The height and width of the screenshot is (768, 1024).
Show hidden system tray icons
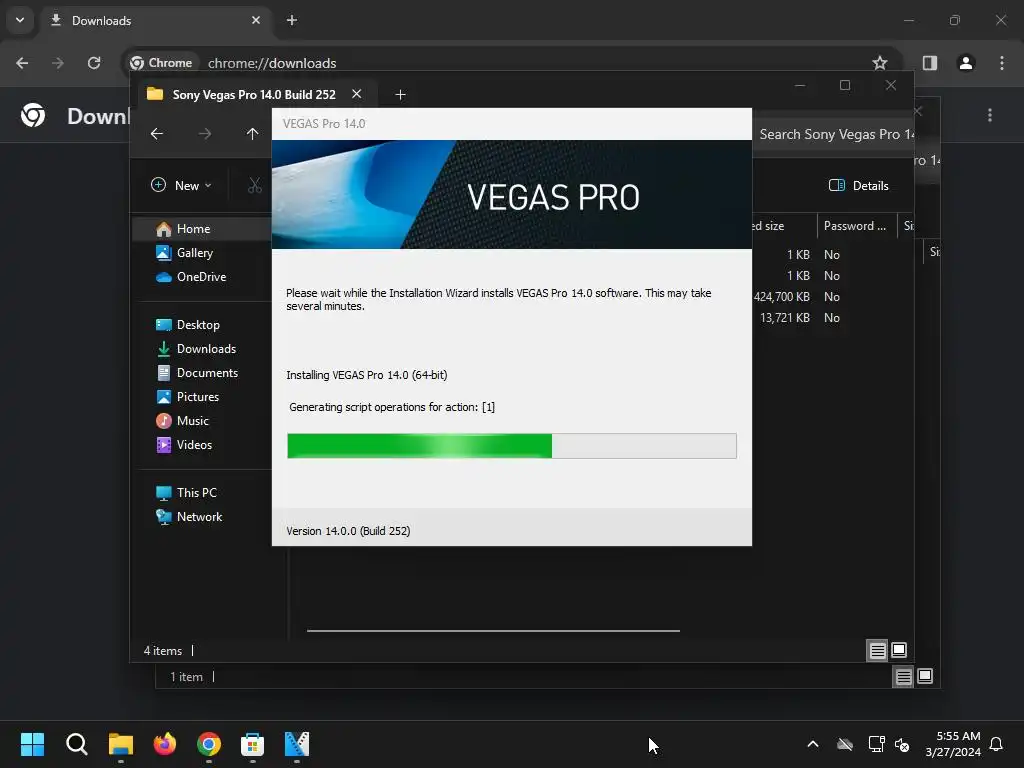pyautogui.click(x=813, y=744)
